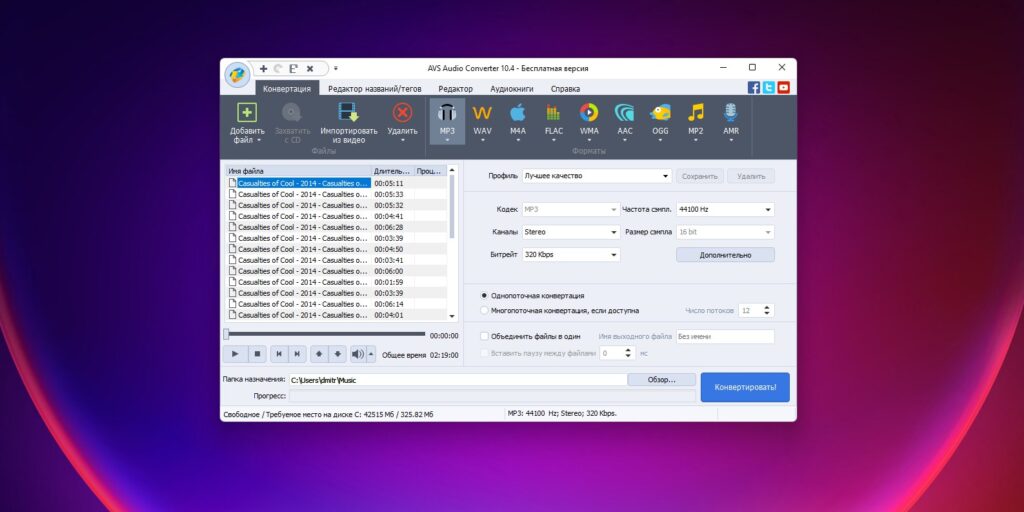Move selected file down with down-arrow button
Image resolution: width=1024 pixels, height=512 pixels.
click(337, 354)
